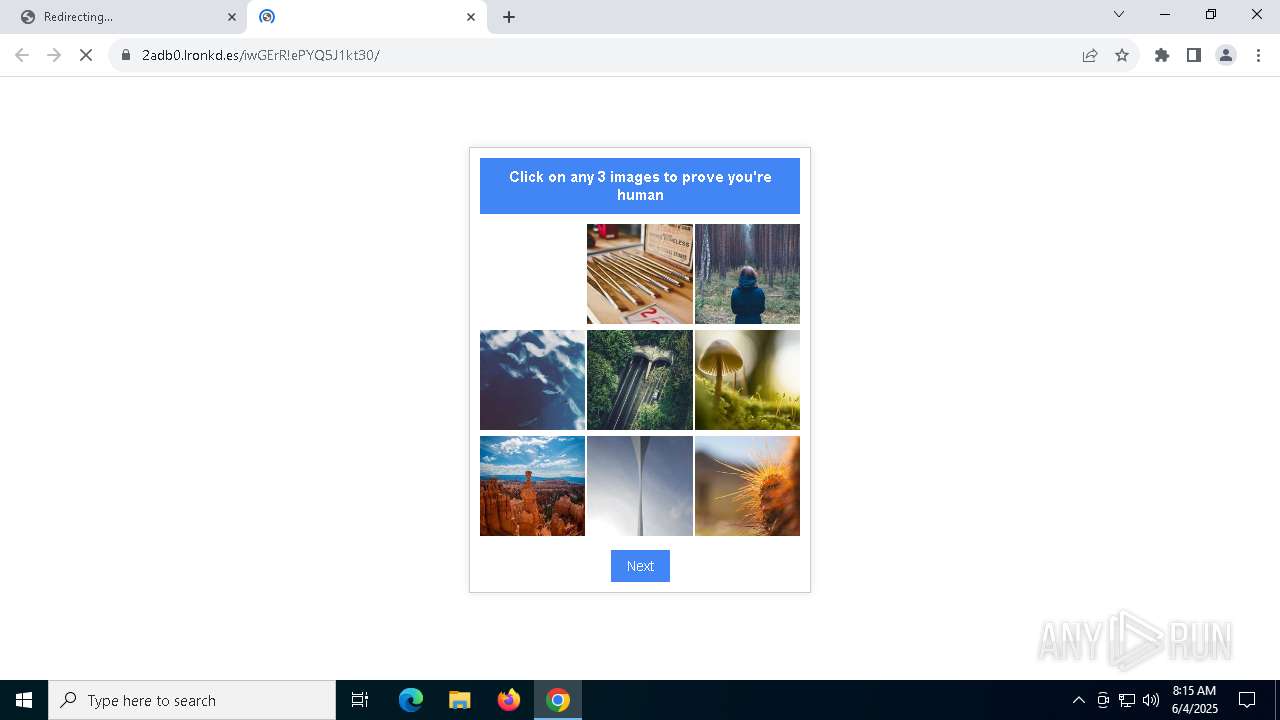The image size is (1280, 720).
Task: Bookmark this page with star
Action: [x=1122, y=55]
